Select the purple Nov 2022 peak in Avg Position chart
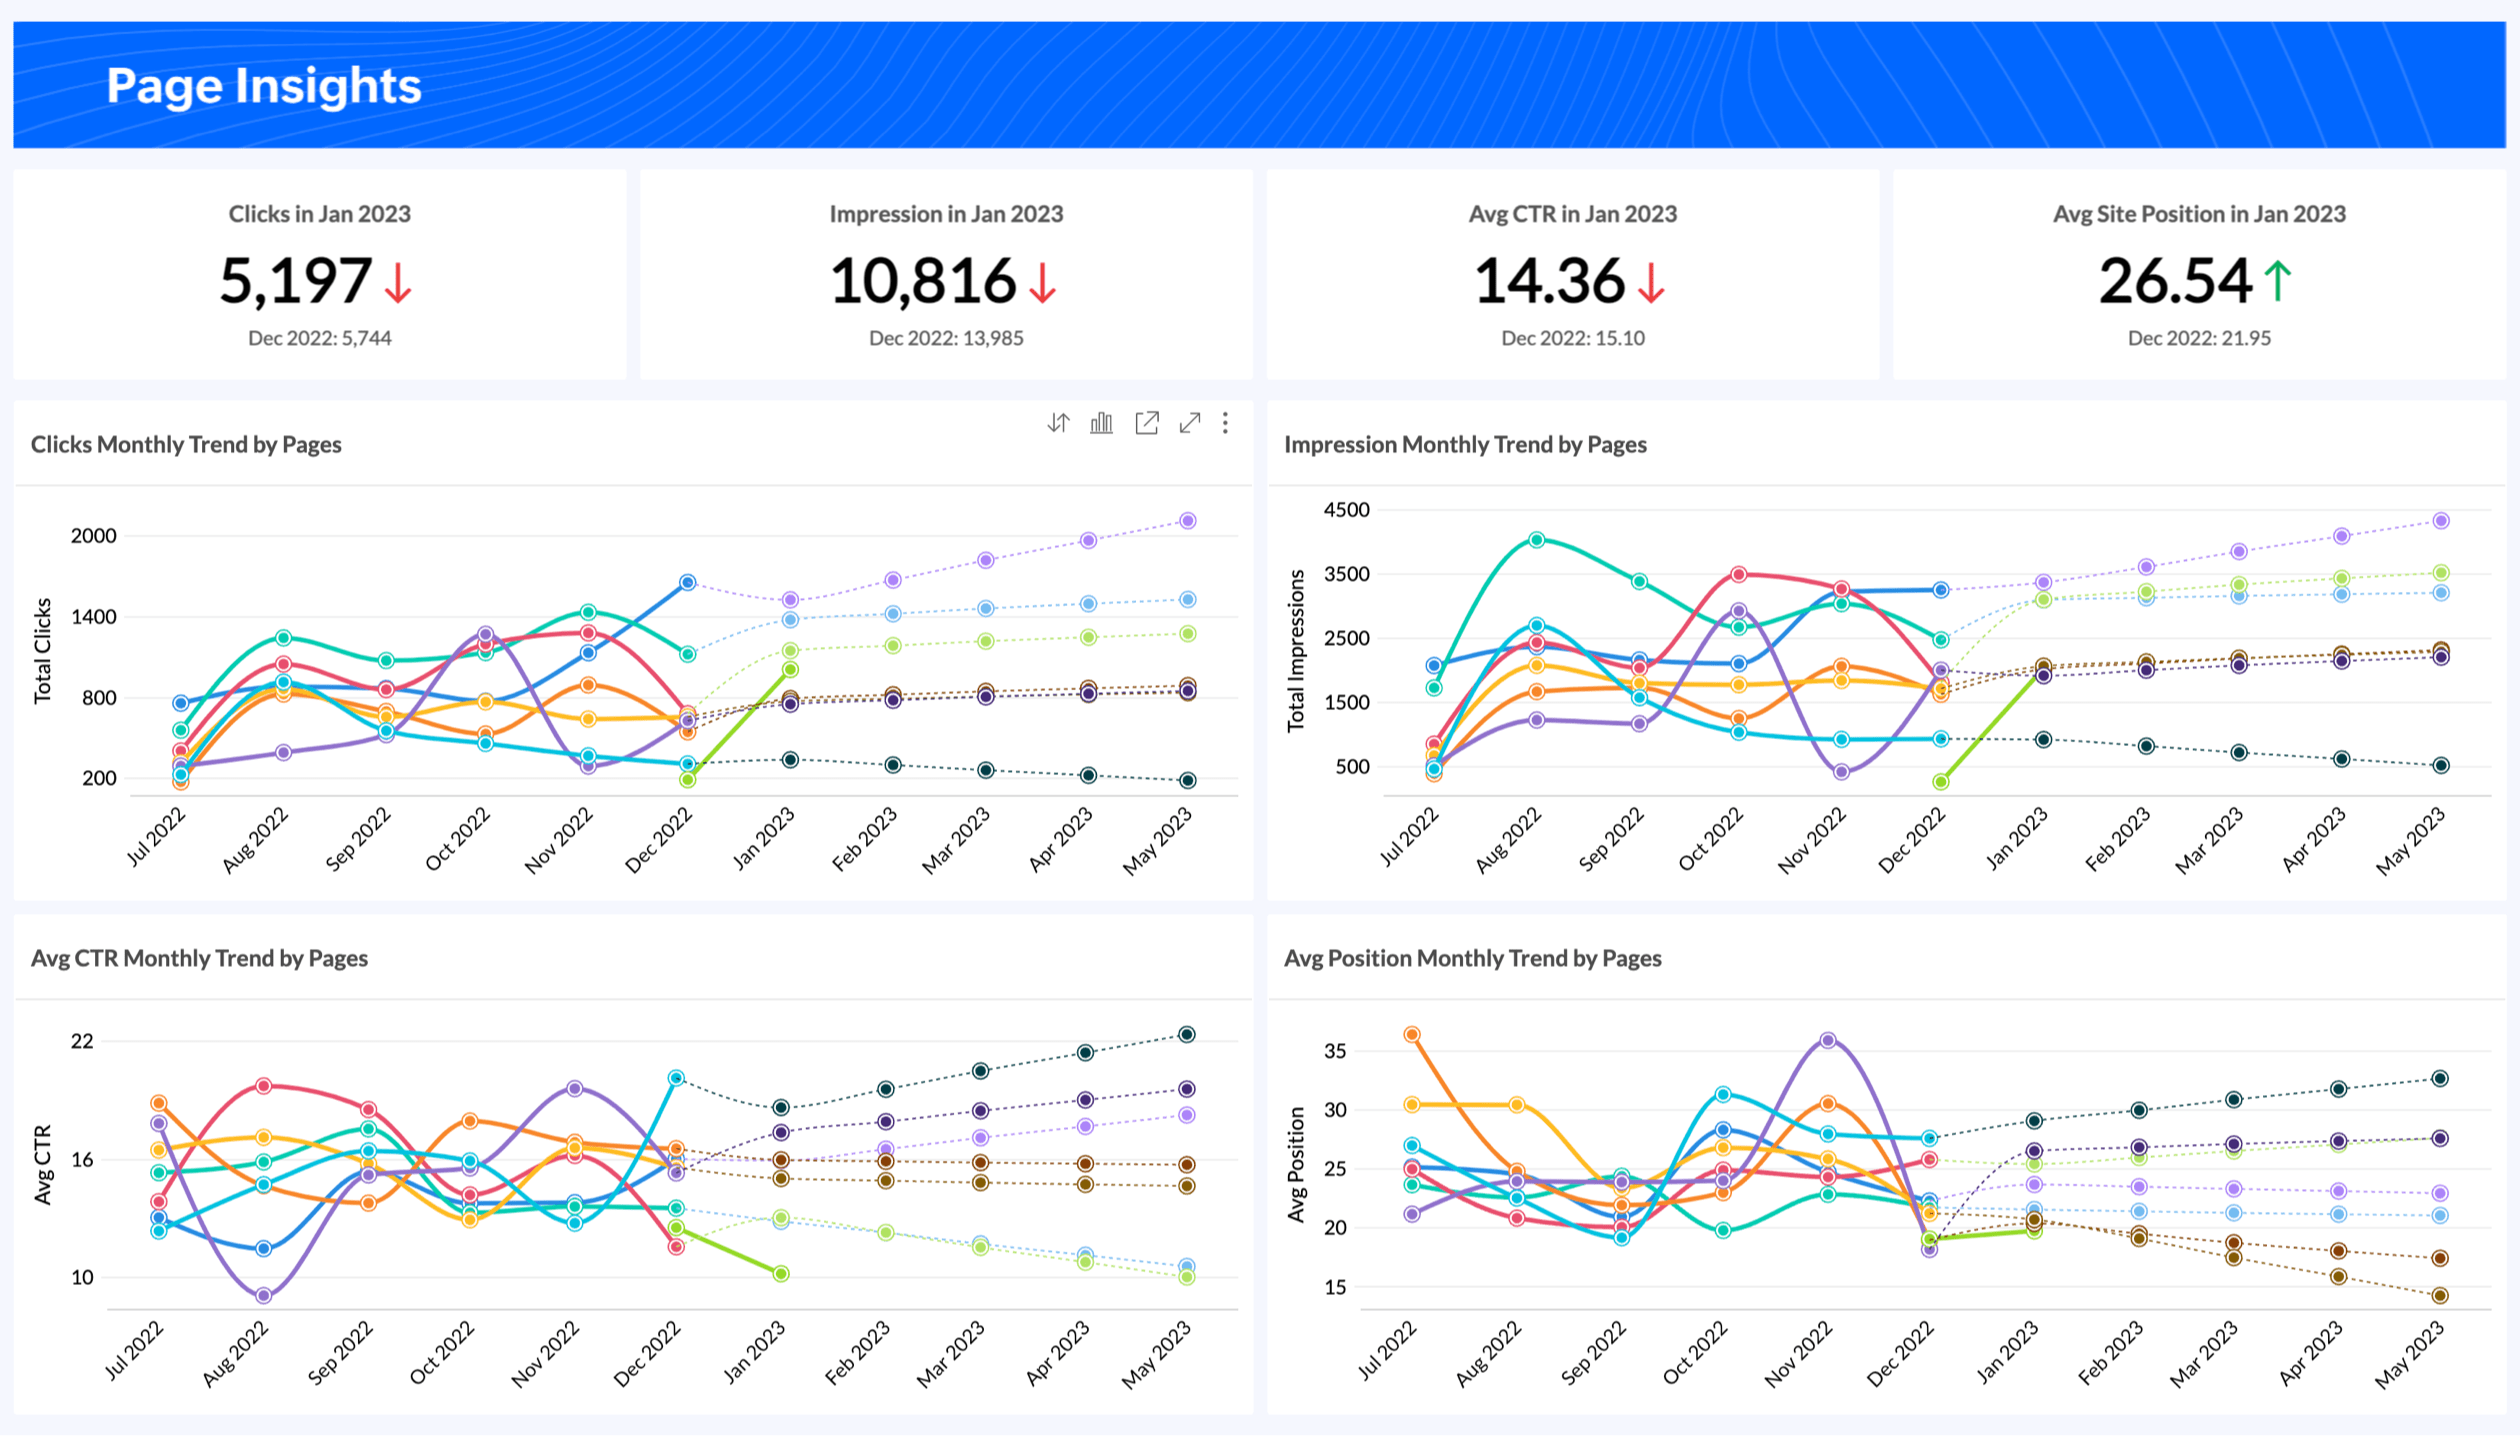This screenshot has width=2520, height=1436. [1828, 1041]
